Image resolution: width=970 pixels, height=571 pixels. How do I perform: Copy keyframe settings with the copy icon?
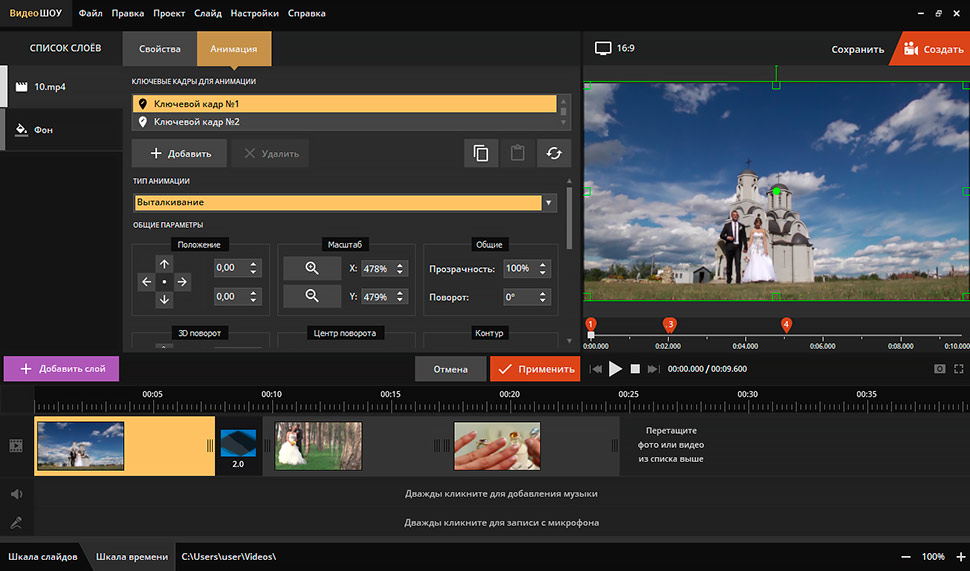click(481, 153)
